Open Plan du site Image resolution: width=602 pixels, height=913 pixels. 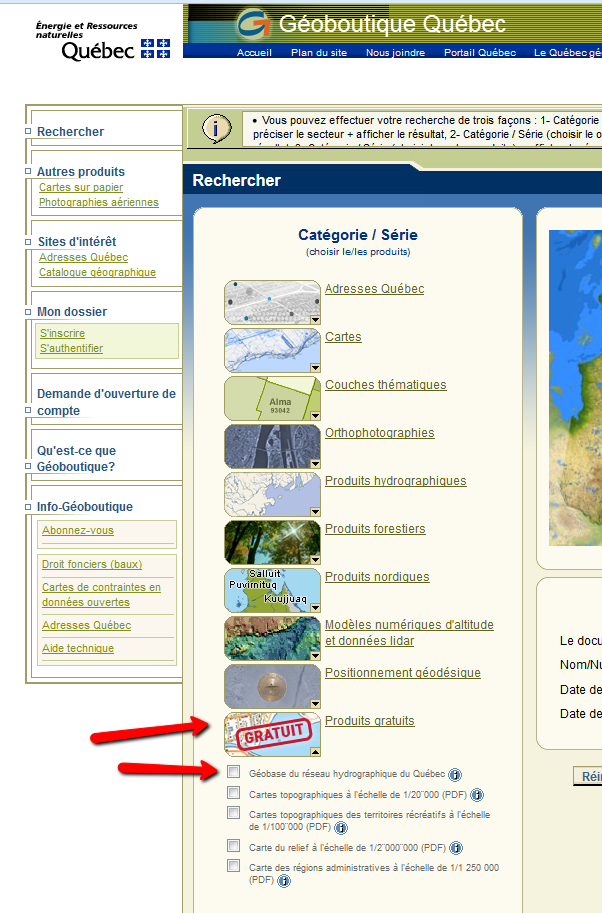[319, 52]
